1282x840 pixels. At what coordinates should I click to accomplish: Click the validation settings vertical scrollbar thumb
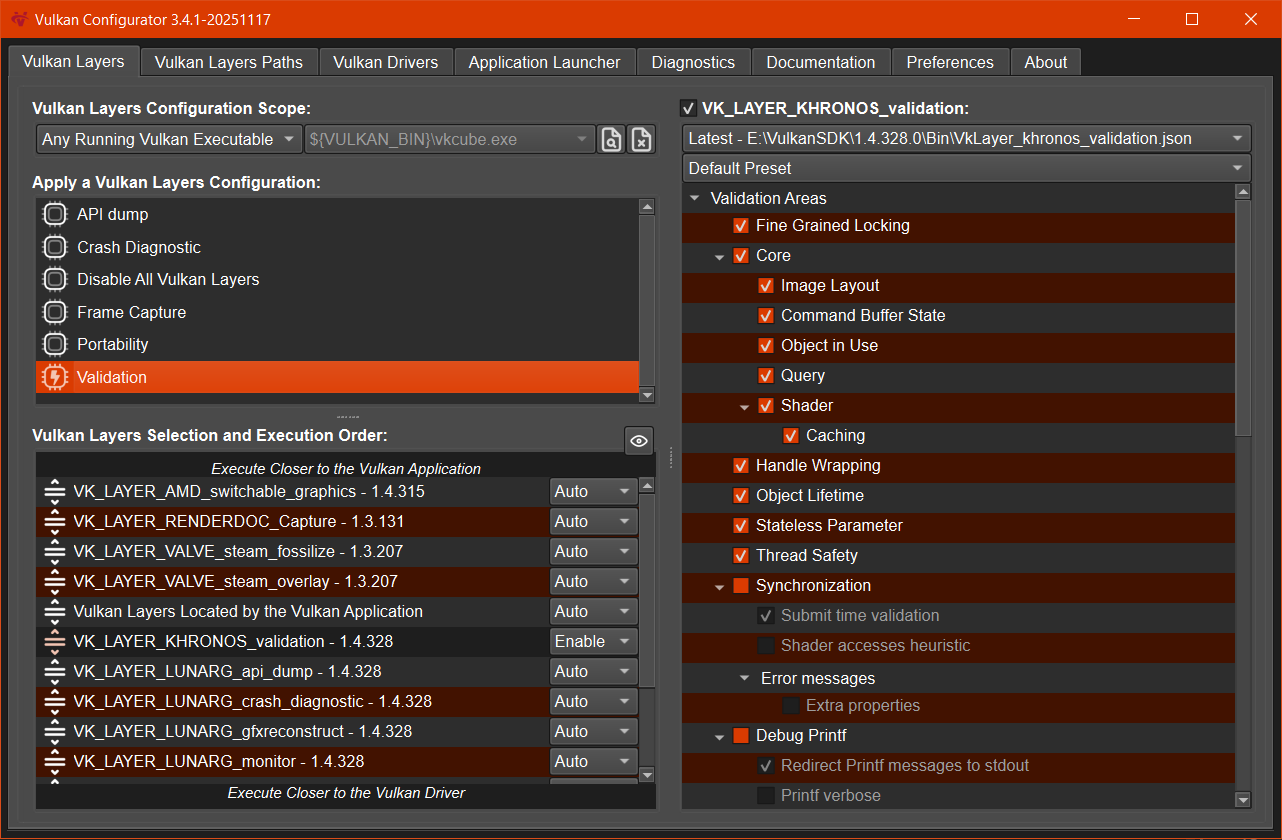coord(1243,320)
